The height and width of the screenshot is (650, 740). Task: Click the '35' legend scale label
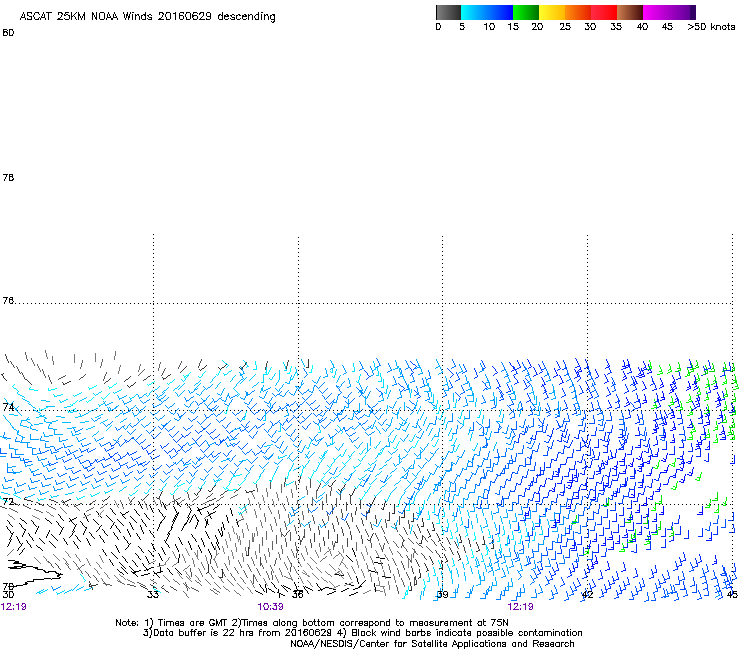tap(616, 27)
